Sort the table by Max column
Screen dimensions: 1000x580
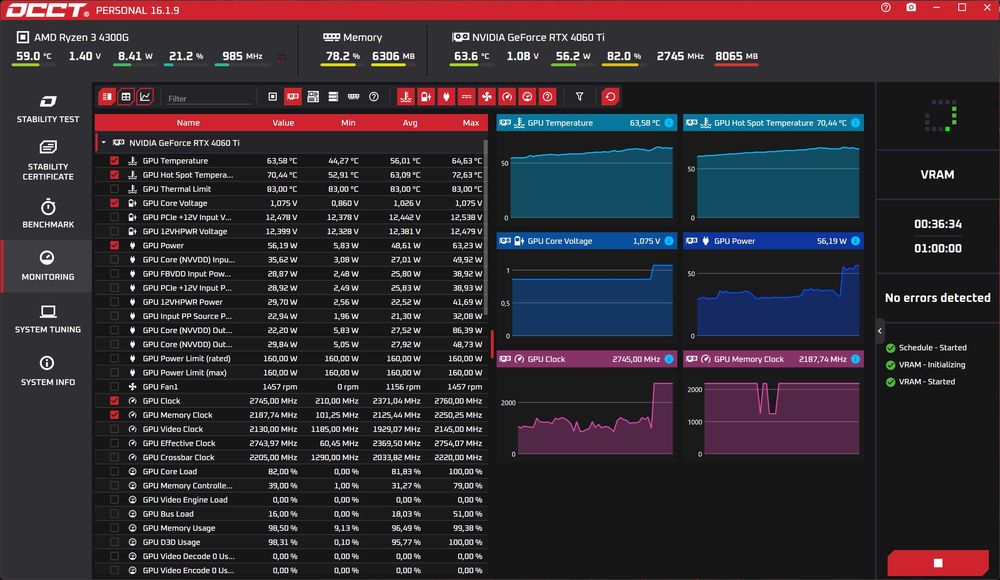[x=471, y=123]
